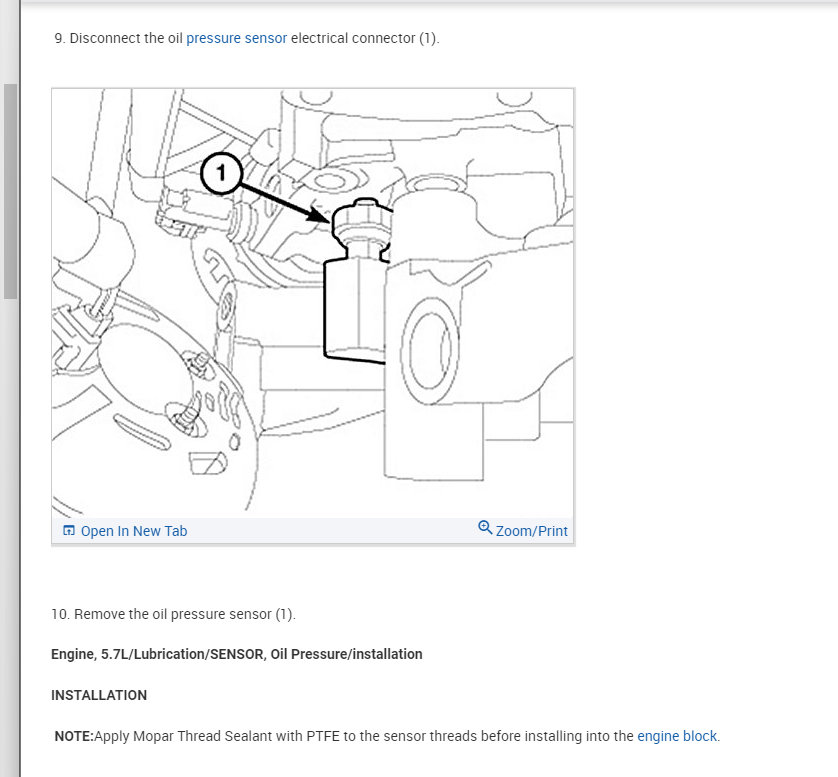Open the engine block hyperlink
This screenshot has height=777, width=838.
(x=677, y=736)
